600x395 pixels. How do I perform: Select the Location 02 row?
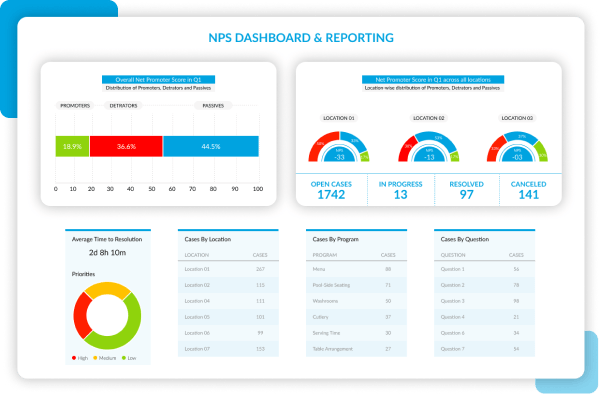click(x=228, y=285)
